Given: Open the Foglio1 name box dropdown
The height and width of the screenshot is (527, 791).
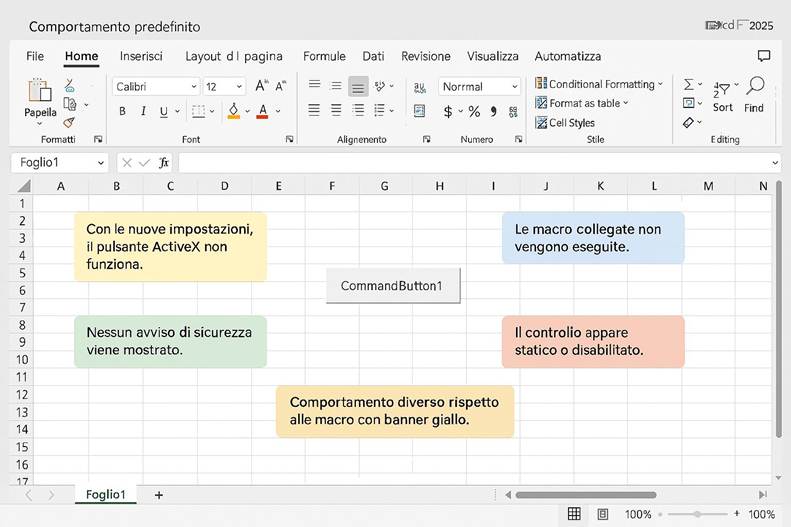Looking at the screenshot, I should click(101, 163).
